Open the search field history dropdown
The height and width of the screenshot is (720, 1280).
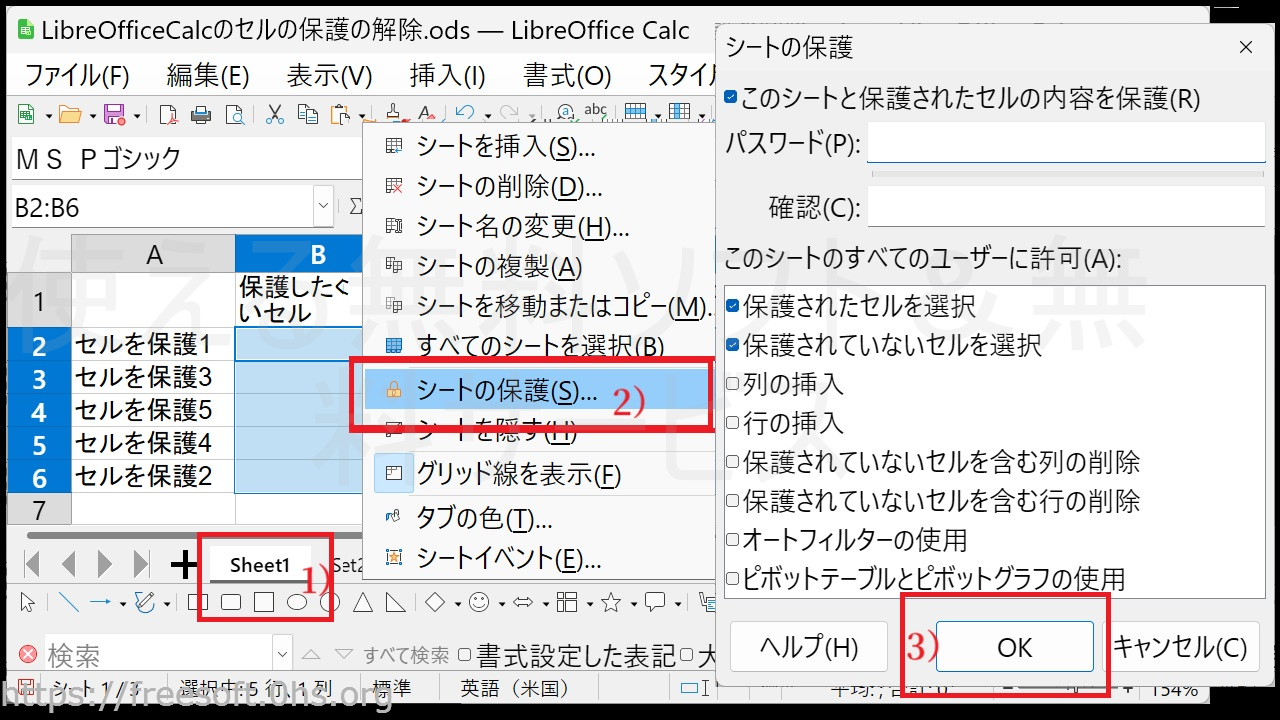pos(282,655)
